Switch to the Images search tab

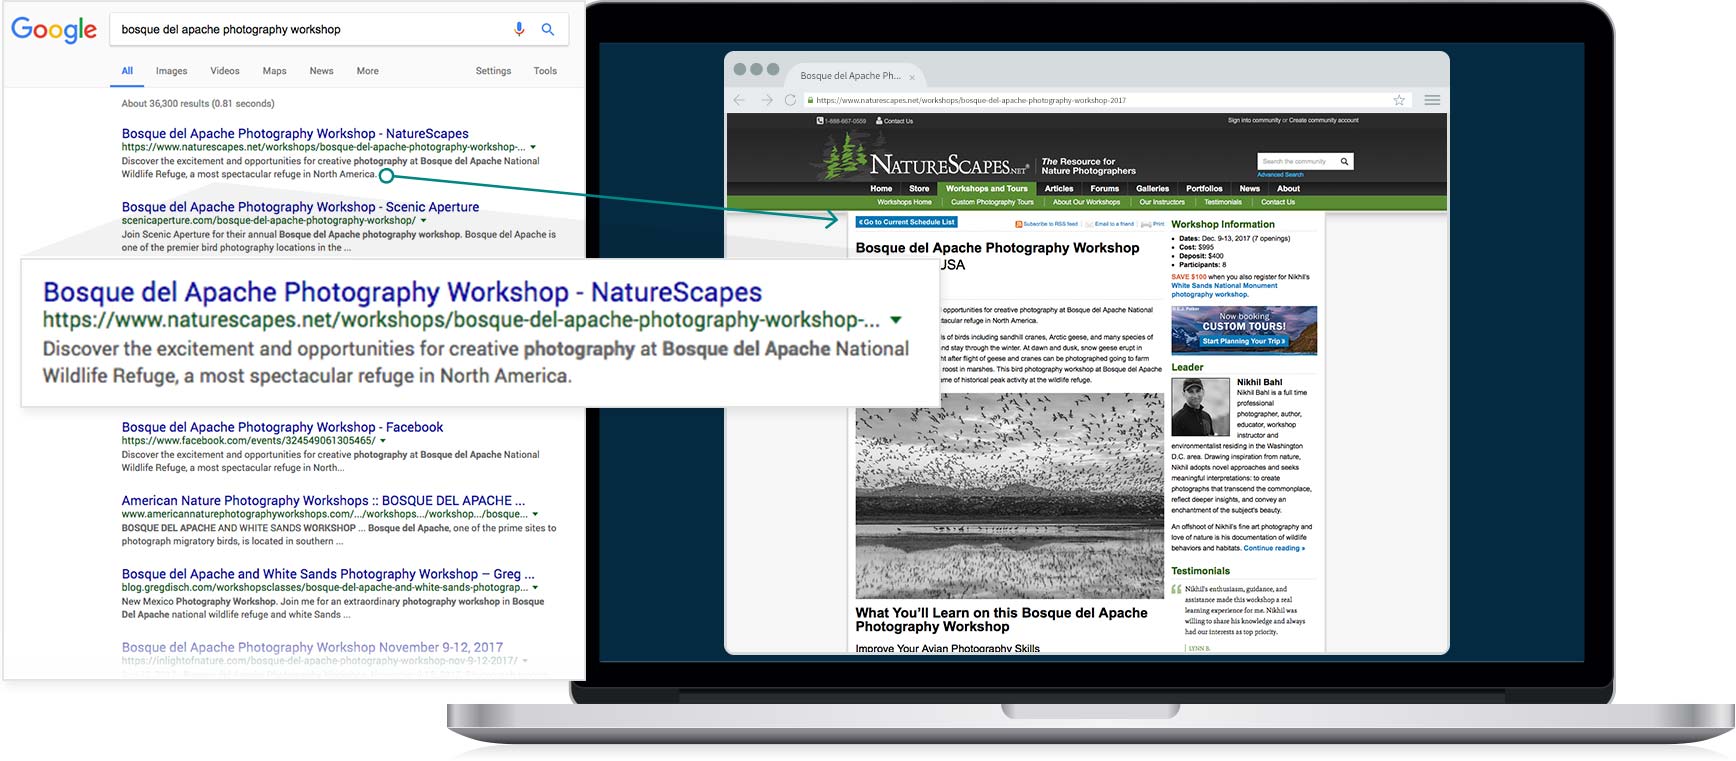tap(171, 71)
